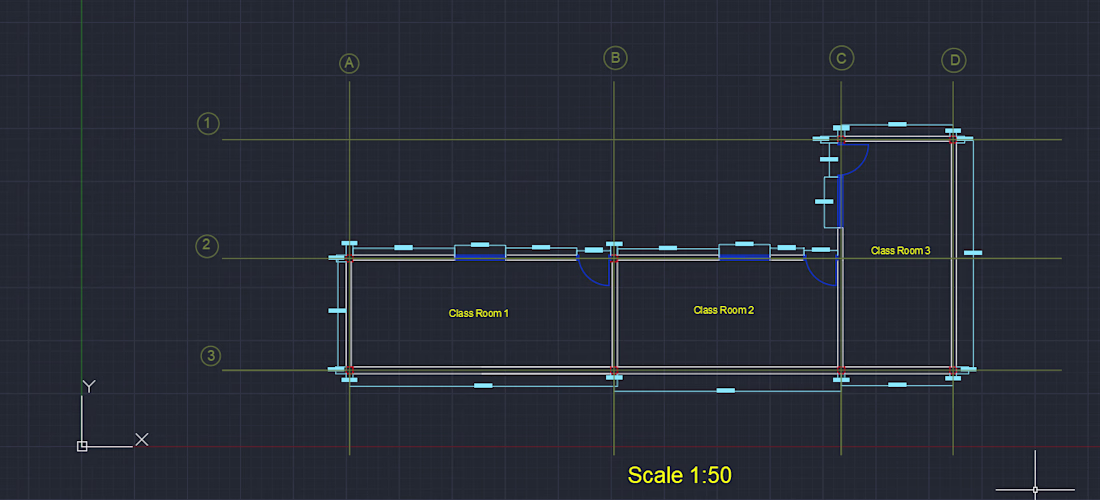
Task: Select grid bubble C
Action: point(841,58)
